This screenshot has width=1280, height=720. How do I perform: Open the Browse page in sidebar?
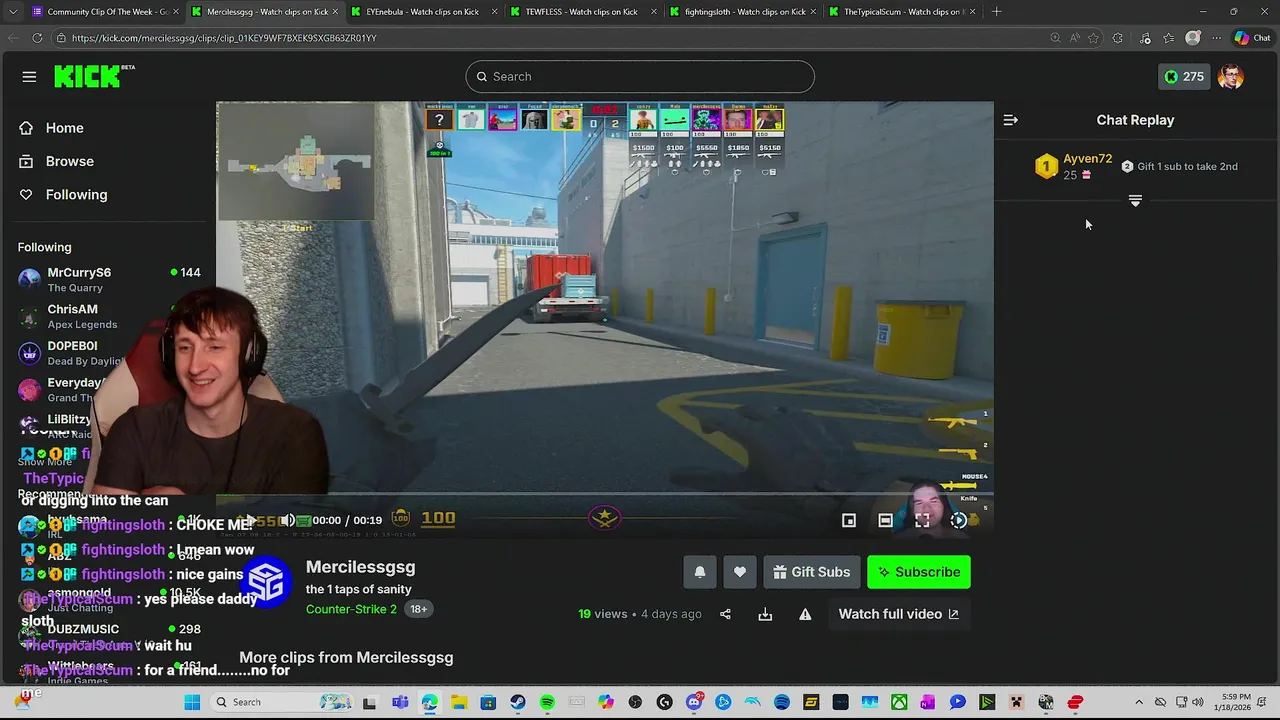pyautogui.click(x=69, y=161)
